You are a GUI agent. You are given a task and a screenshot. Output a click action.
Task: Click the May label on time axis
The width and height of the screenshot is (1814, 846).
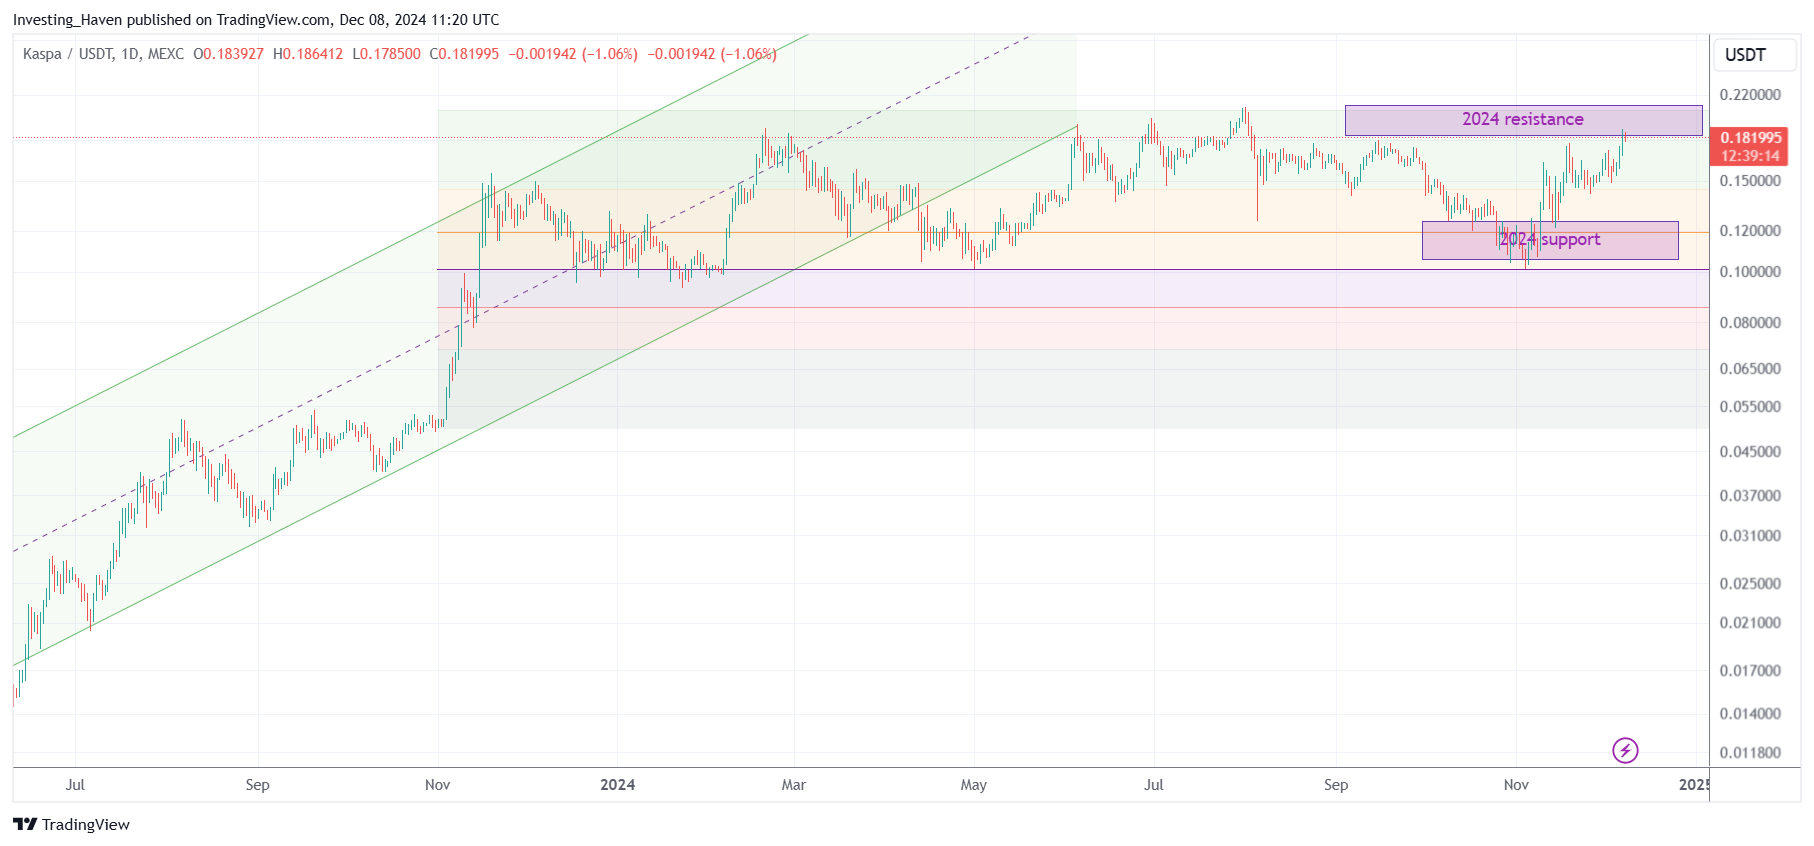pyautogui.click(x=973, y=785)
